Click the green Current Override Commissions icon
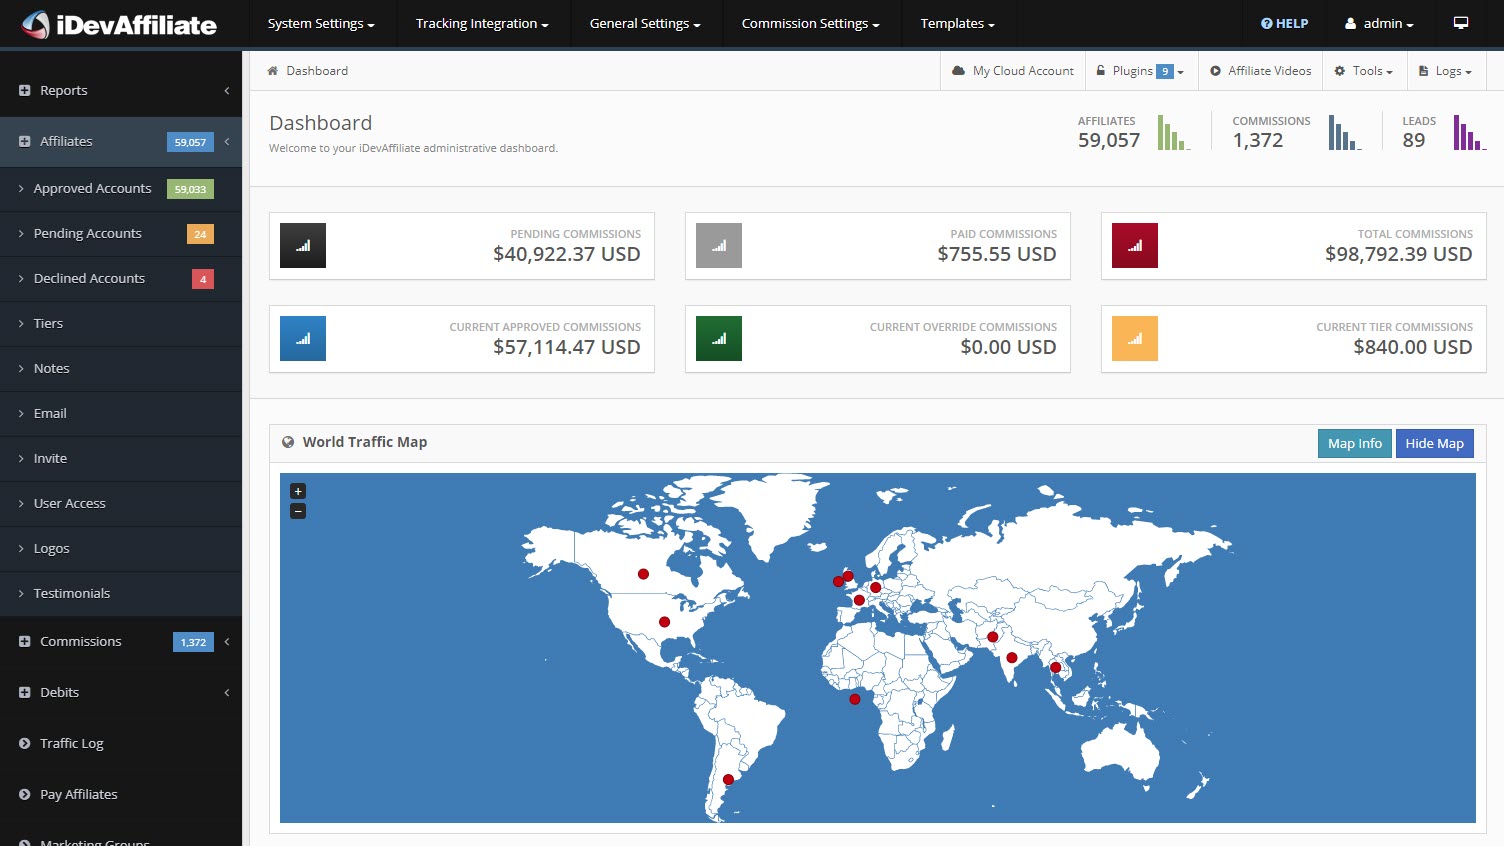 [x=719, y=339]
